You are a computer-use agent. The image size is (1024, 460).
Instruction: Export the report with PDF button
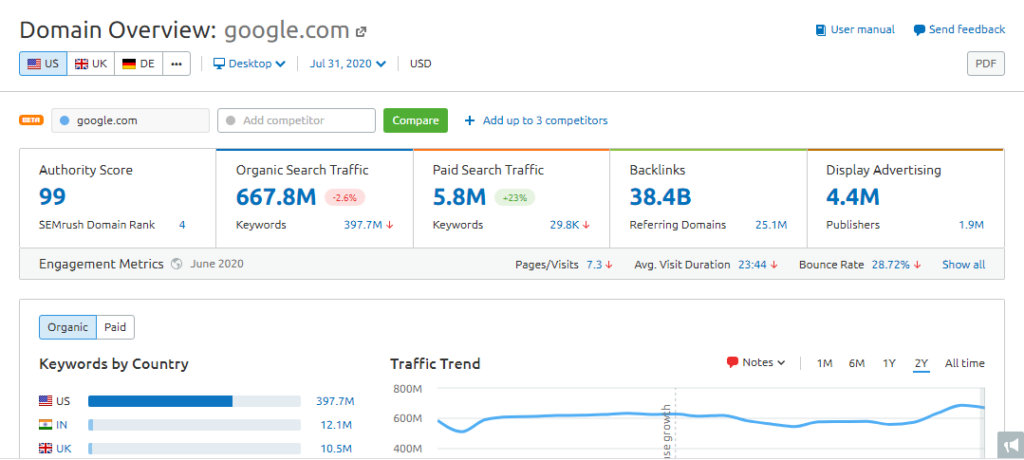pyautogui.click(x=985, y=64)
